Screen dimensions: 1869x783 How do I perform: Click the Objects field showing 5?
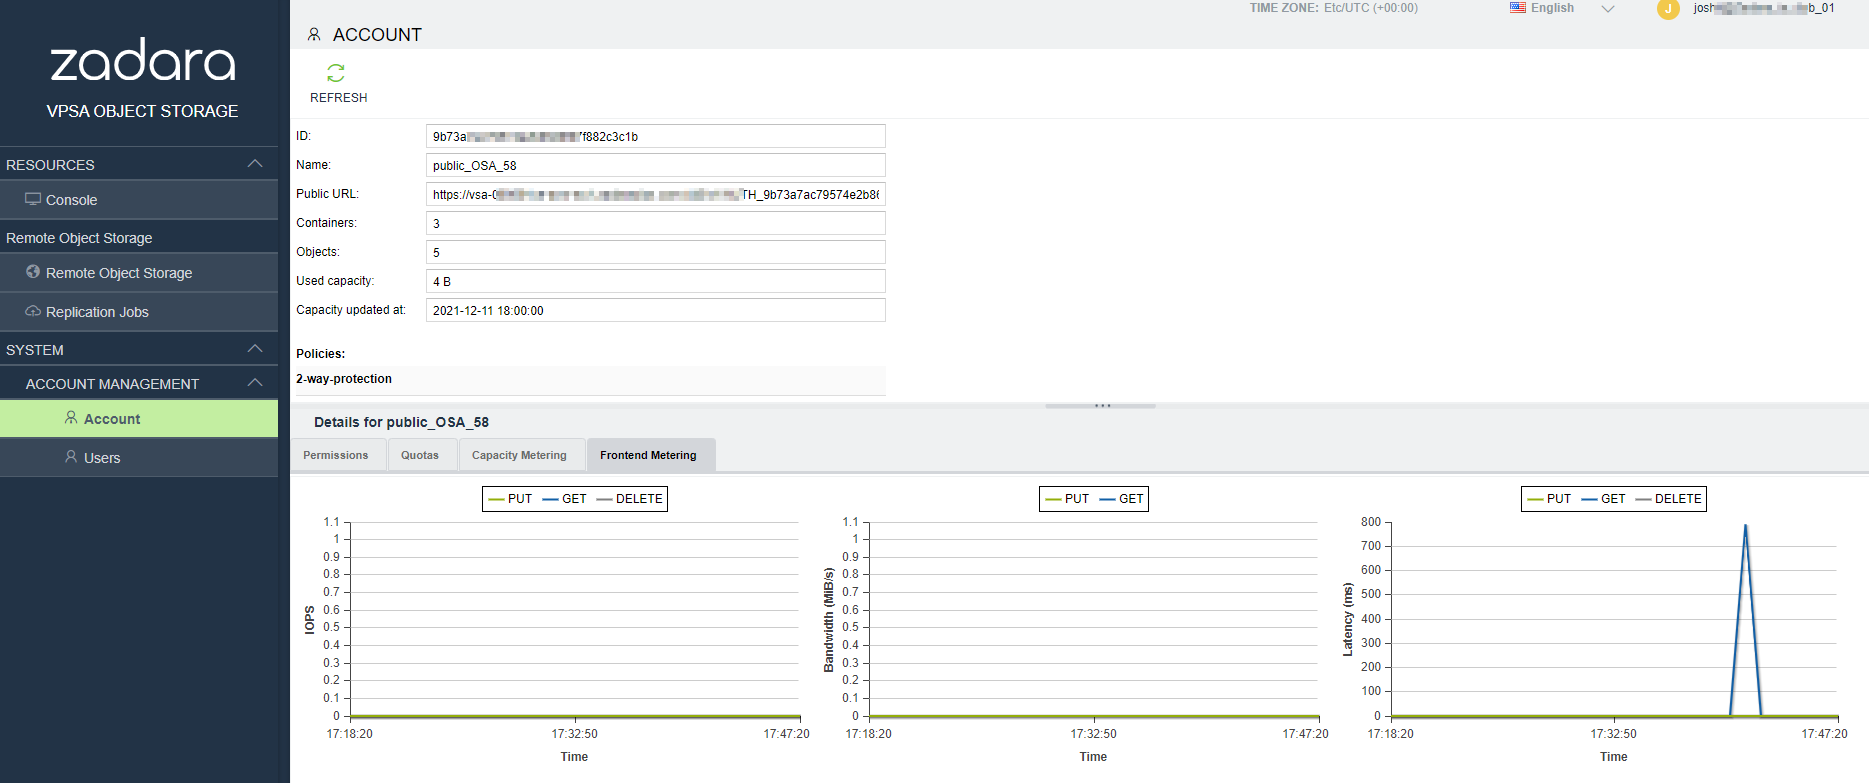(x=656, y=252)
